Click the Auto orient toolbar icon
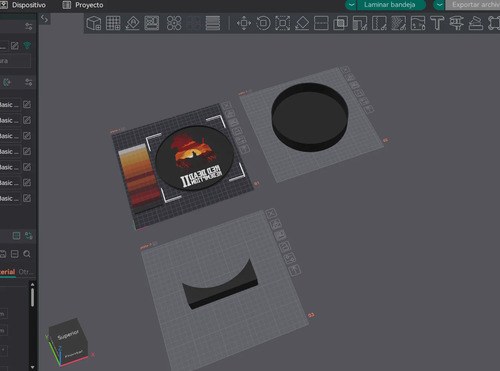Screen dimensions: 500x371 pyautogui.click(x=132, y=23)
